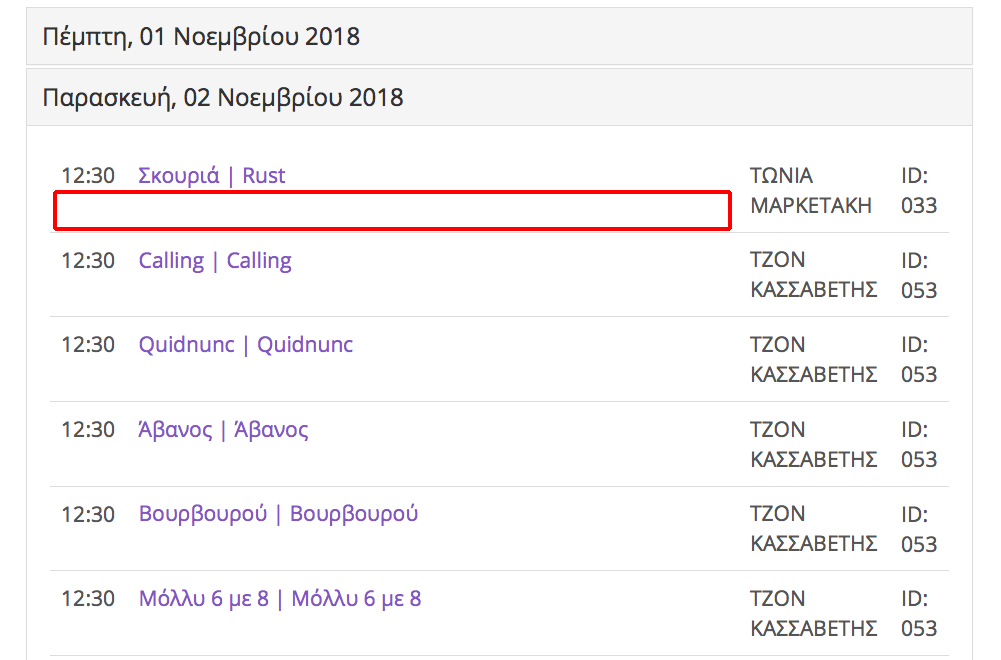The image size is (1001, 660).
Task: Expand the Πέμπτη, 01 Νοεμβρίου 2018 section
Action: point(201,37)
